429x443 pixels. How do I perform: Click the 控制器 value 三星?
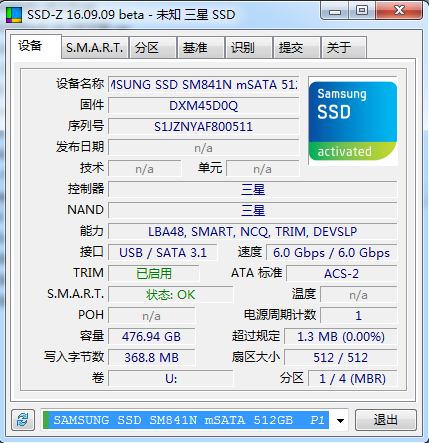click(253, 190)
